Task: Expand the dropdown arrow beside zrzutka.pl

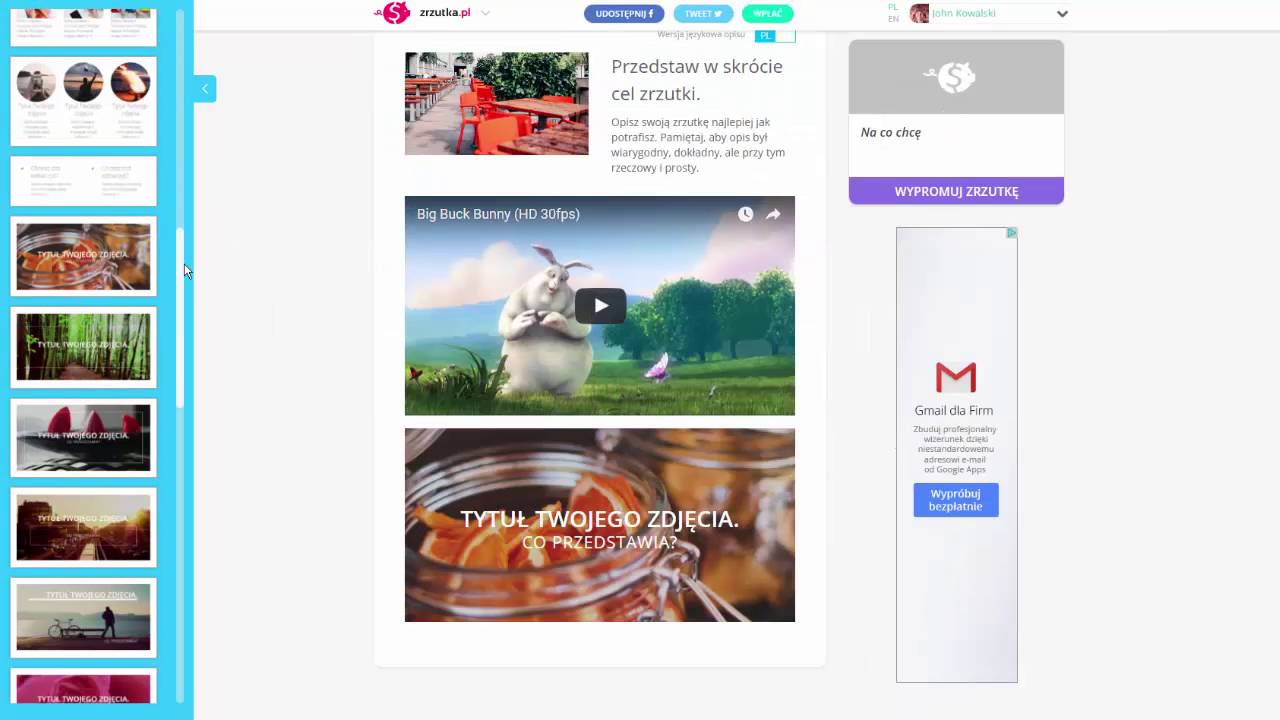Action: pos(485,13)
